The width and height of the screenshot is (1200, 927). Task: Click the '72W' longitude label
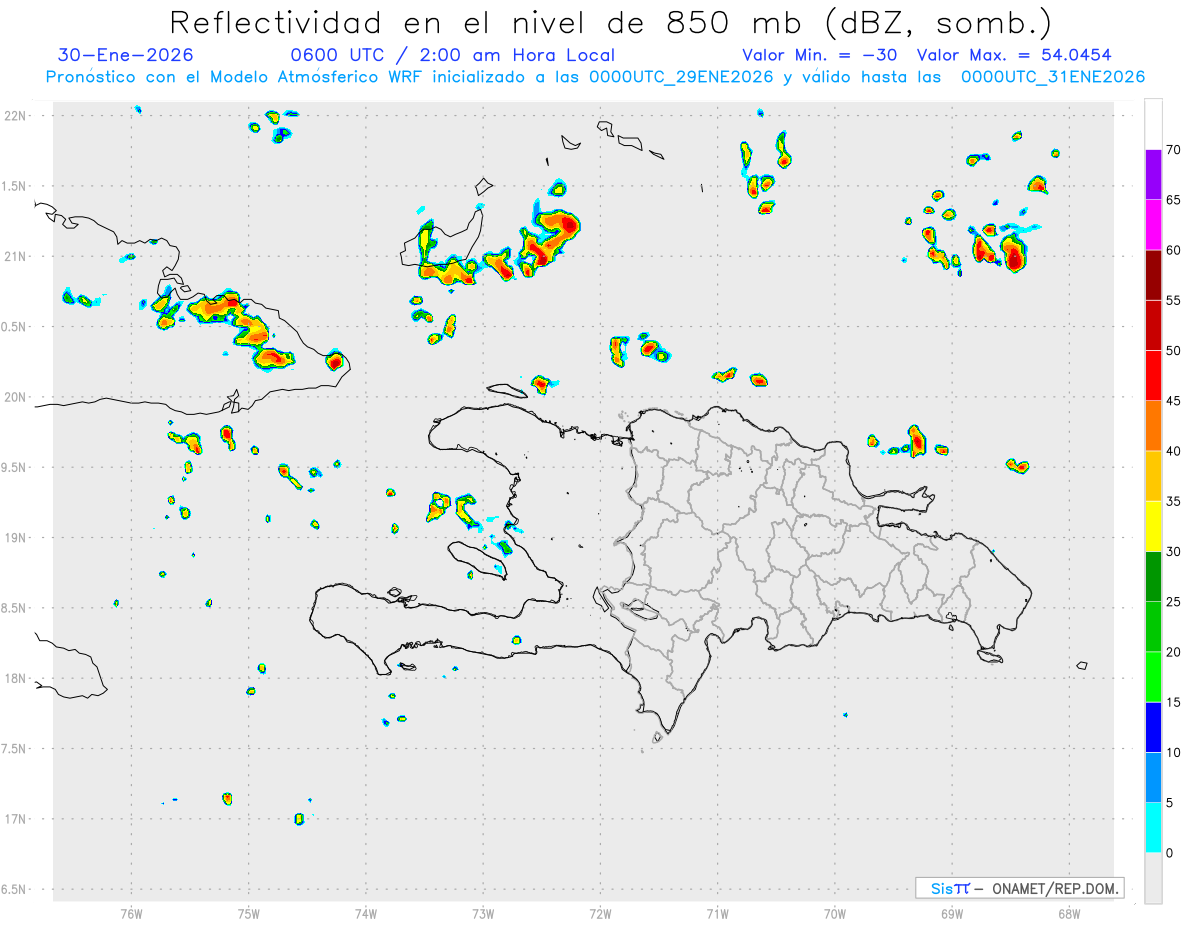point(600,913)
